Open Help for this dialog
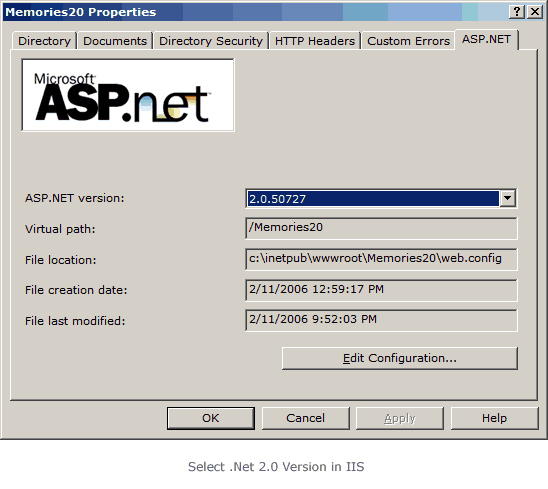 (x=495, y=418)
